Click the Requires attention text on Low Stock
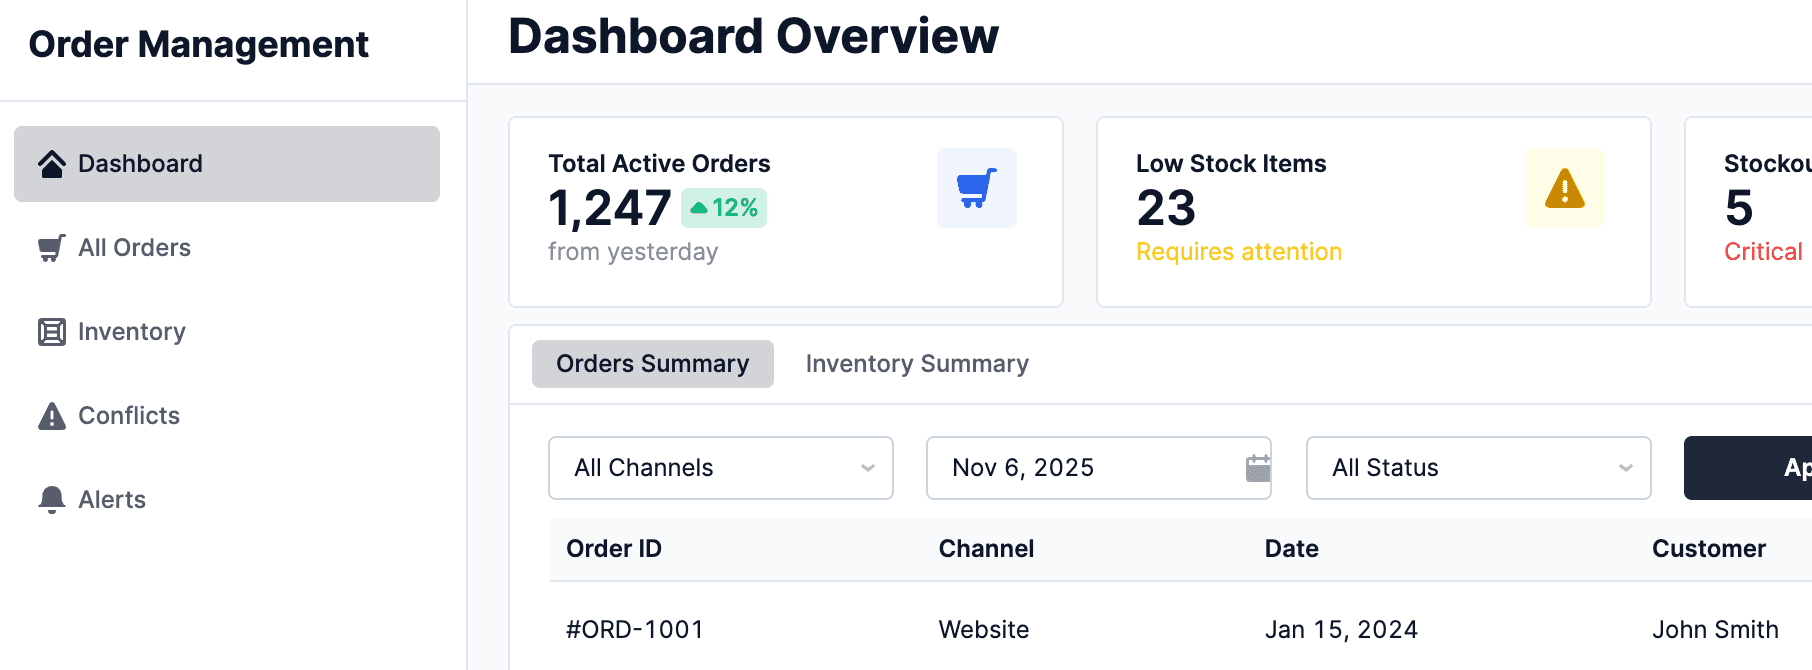The image size is (1812, 670). (x=1238, y=252)
